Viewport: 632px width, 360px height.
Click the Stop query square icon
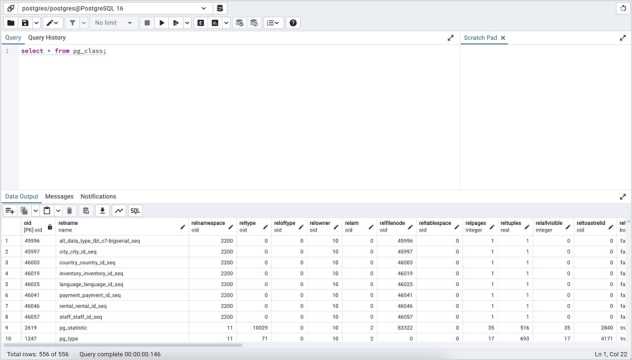147,23
